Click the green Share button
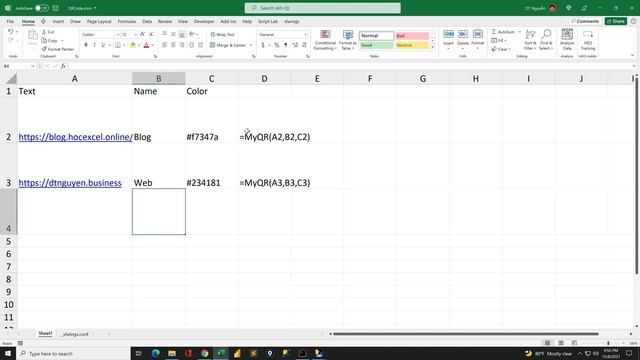Viewport: 640px width, 360px height. (616, 21)
